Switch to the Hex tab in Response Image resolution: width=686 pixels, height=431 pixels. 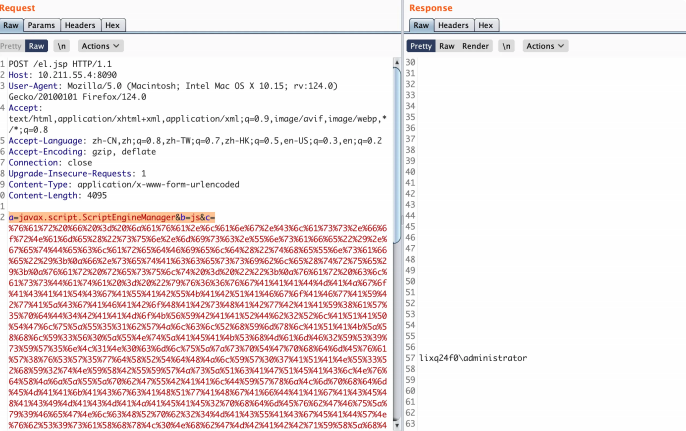point(486,25)
